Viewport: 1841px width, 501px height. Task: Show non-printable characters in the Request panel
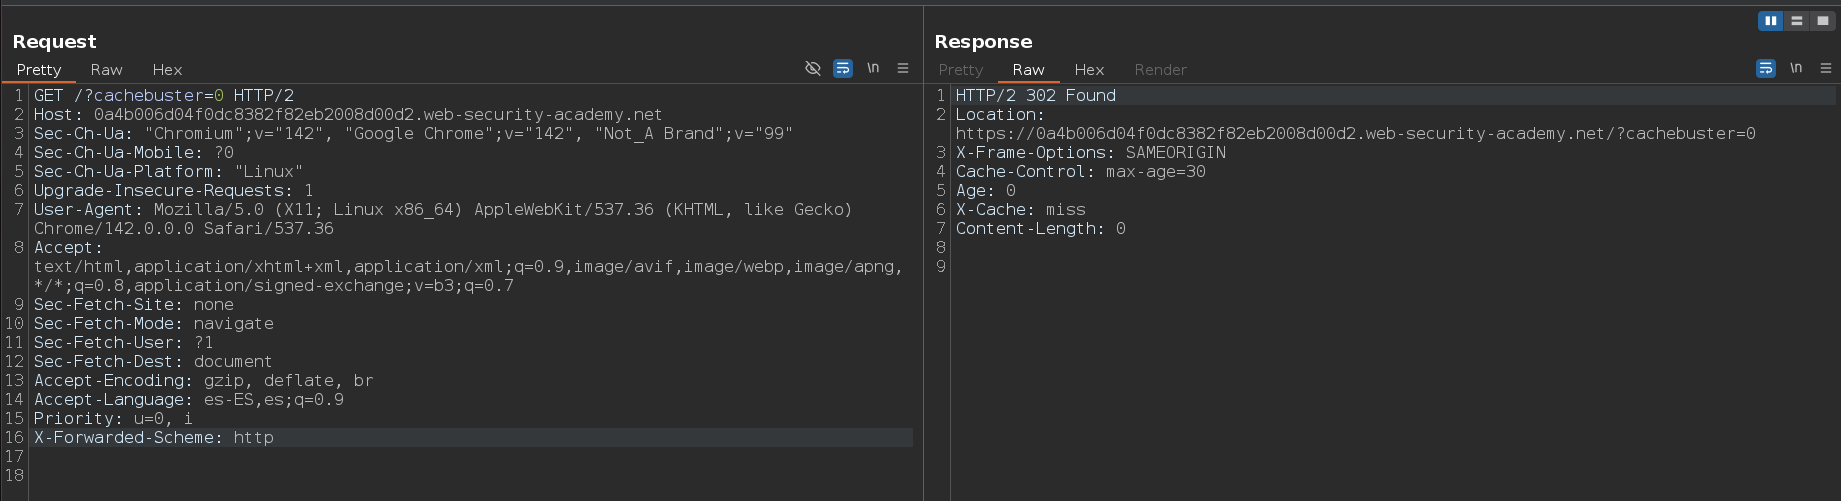click(x=873, y=68)
